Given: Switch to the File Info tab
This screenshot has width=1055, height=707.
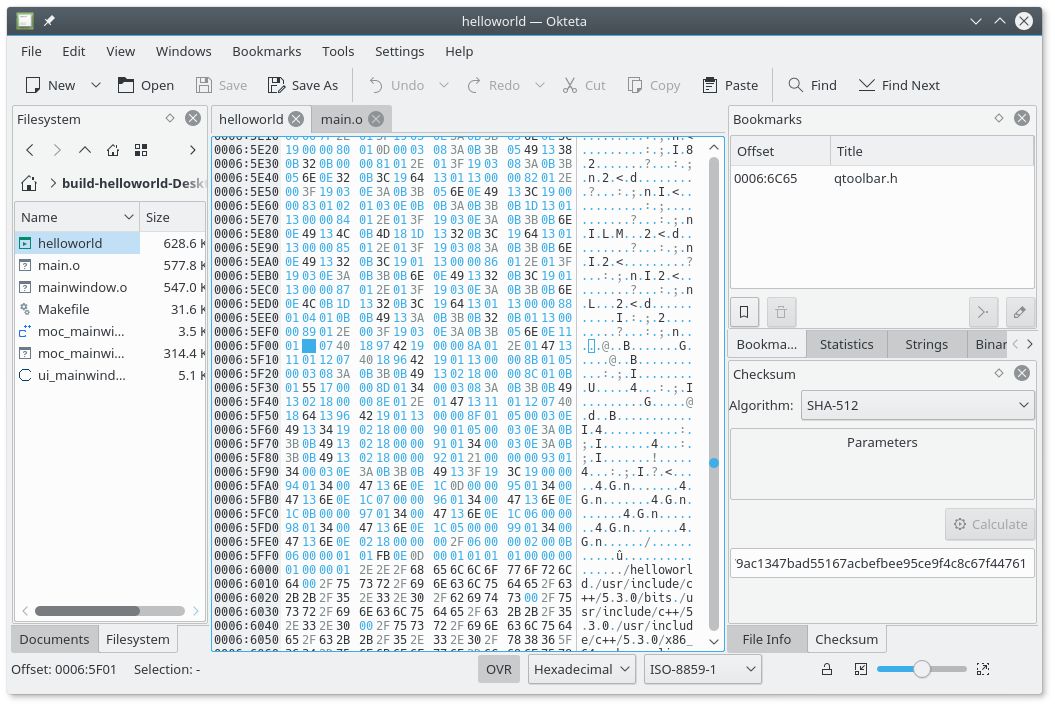Looking at the screenshot, I should 766,639.
